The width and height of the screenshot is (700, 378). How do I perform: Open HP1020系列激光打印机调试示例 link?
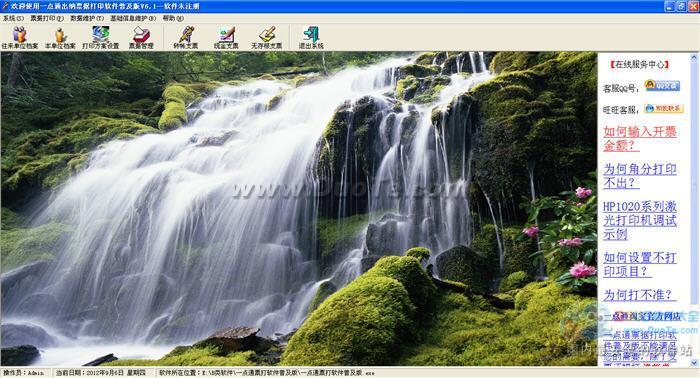640,220
